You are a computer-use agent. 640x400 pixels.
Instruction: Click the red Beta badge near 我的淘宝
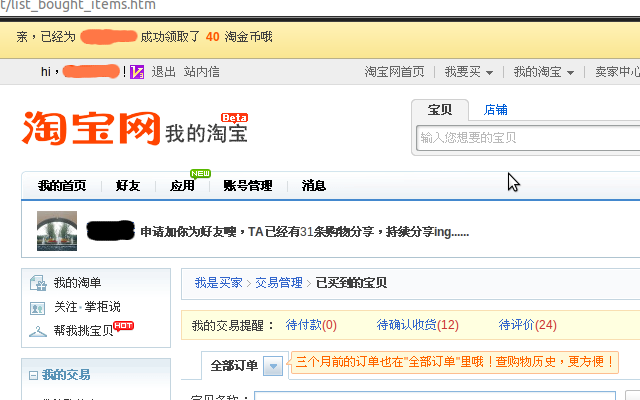tap(234, 118)
